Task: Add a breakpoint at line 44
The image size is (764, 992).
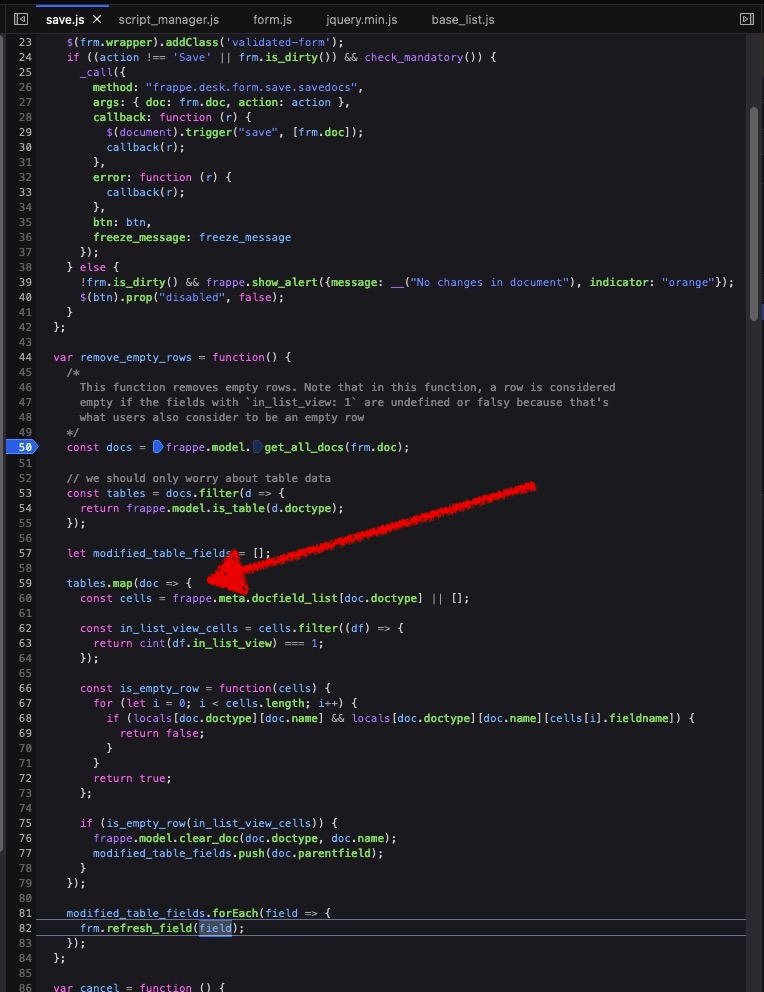Action: coord(25,357)
